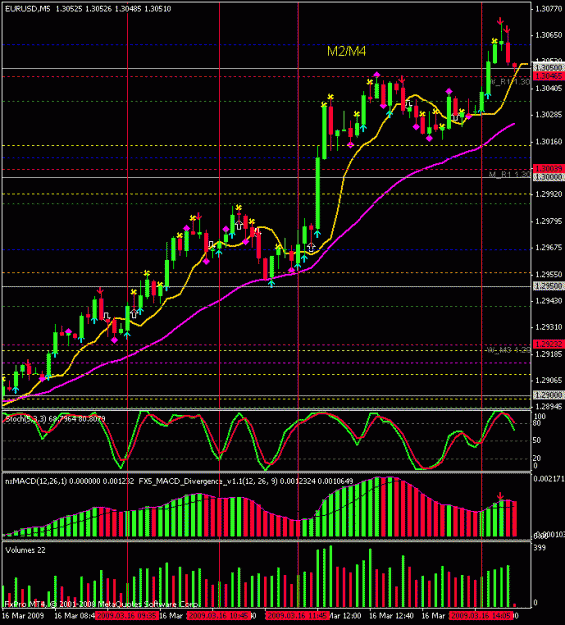Click the 1.29920 price axis value
Image resolution: width=565 pixels, height=625 pixels.
point(548,195)
